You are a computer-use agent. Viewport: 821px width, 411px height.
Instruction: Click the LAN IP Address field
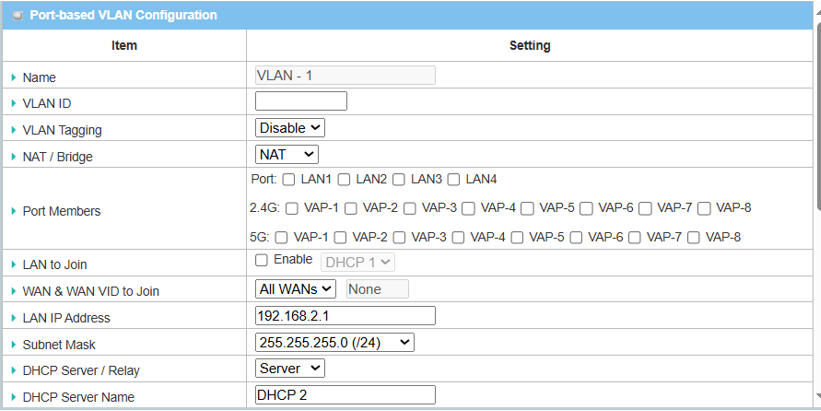click(346, 316)
